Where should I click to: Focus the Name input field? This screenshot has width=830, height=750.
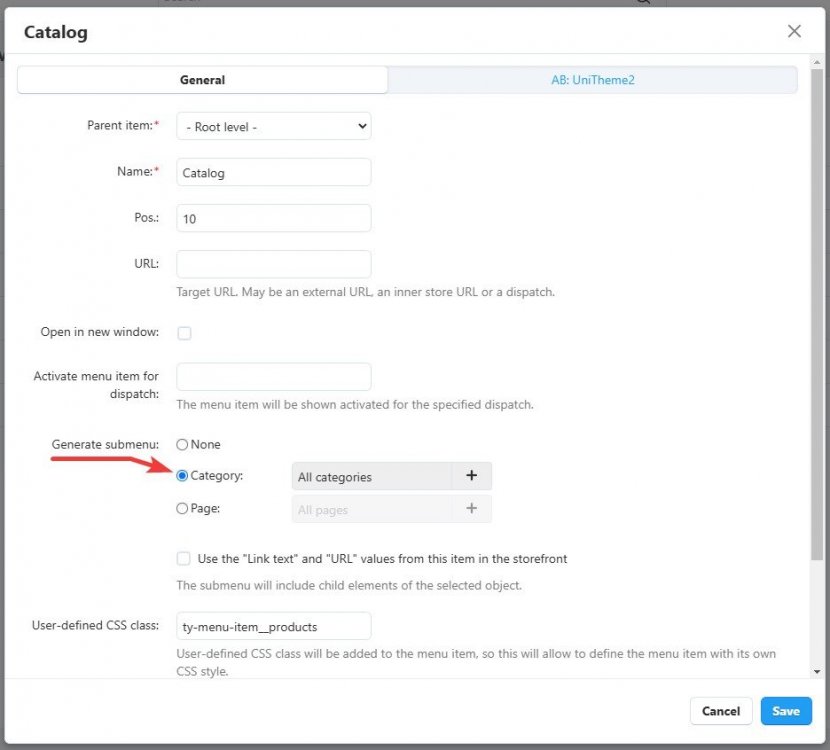click(x=273, y=172)
